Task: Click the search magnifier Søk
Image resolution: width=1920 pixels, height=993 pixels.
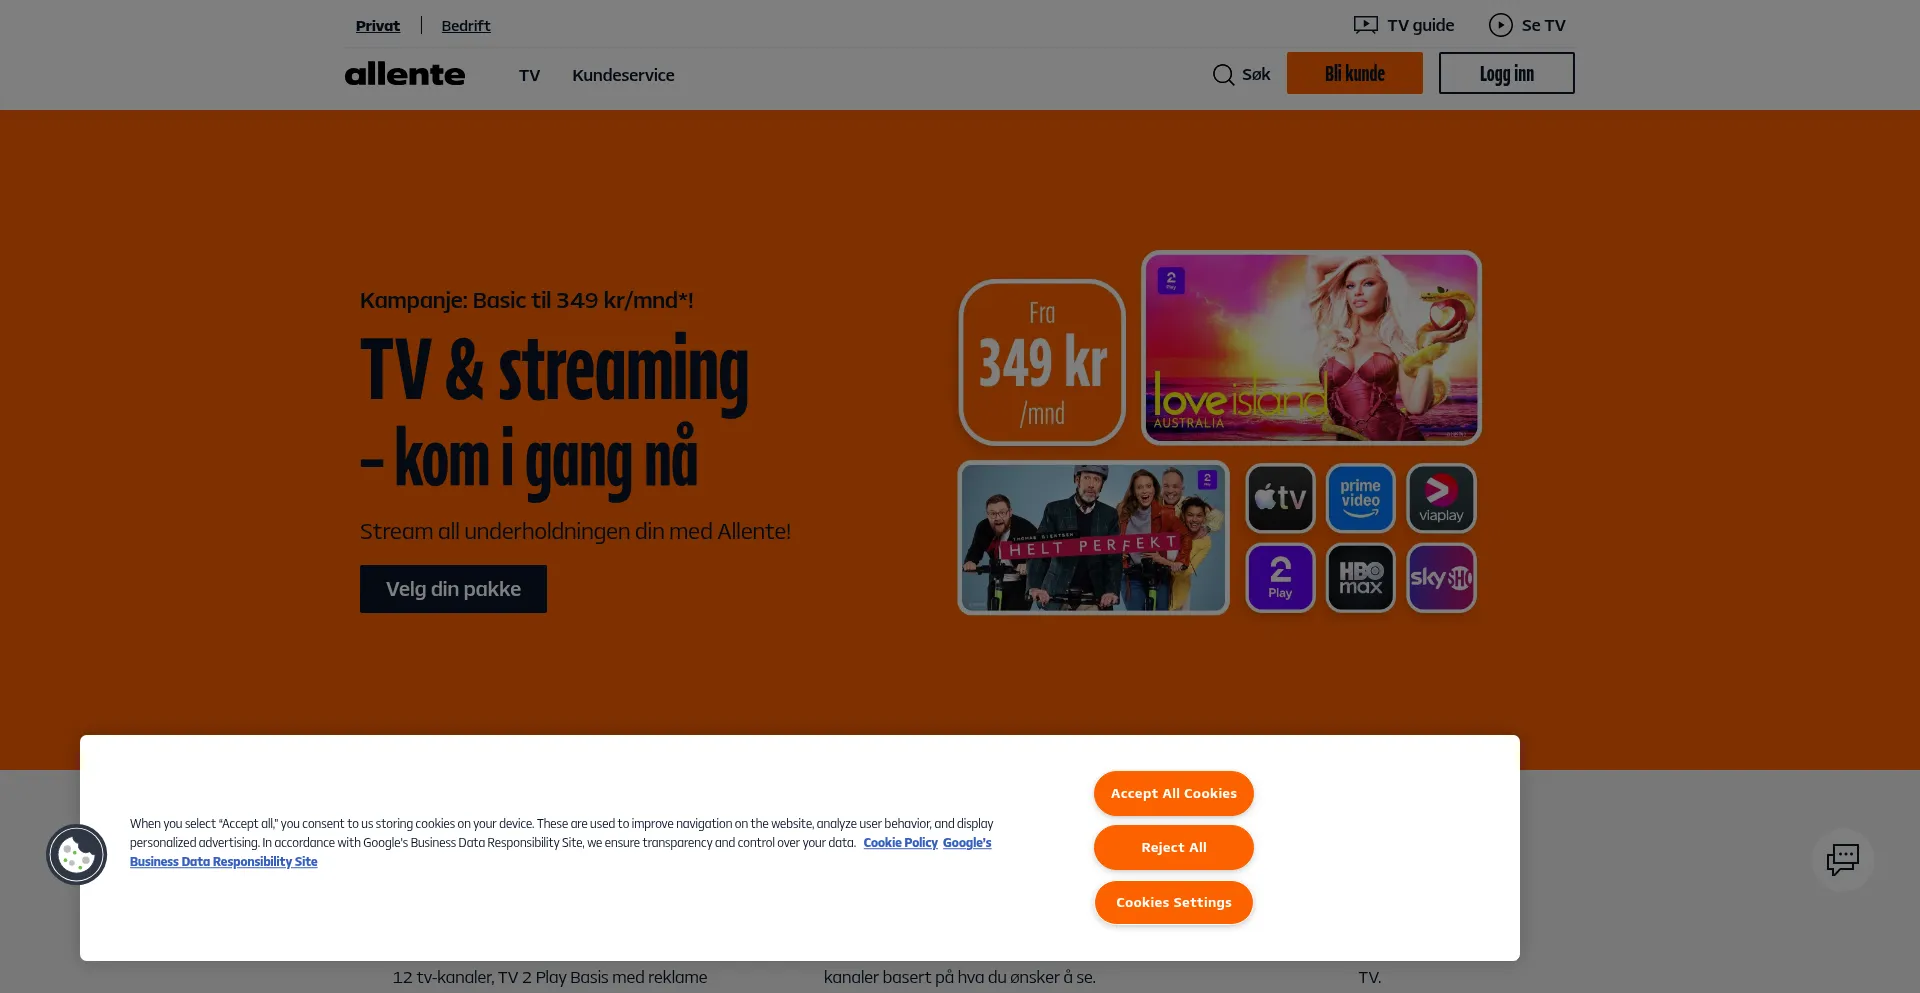Action: click(x=1241, y=75)
